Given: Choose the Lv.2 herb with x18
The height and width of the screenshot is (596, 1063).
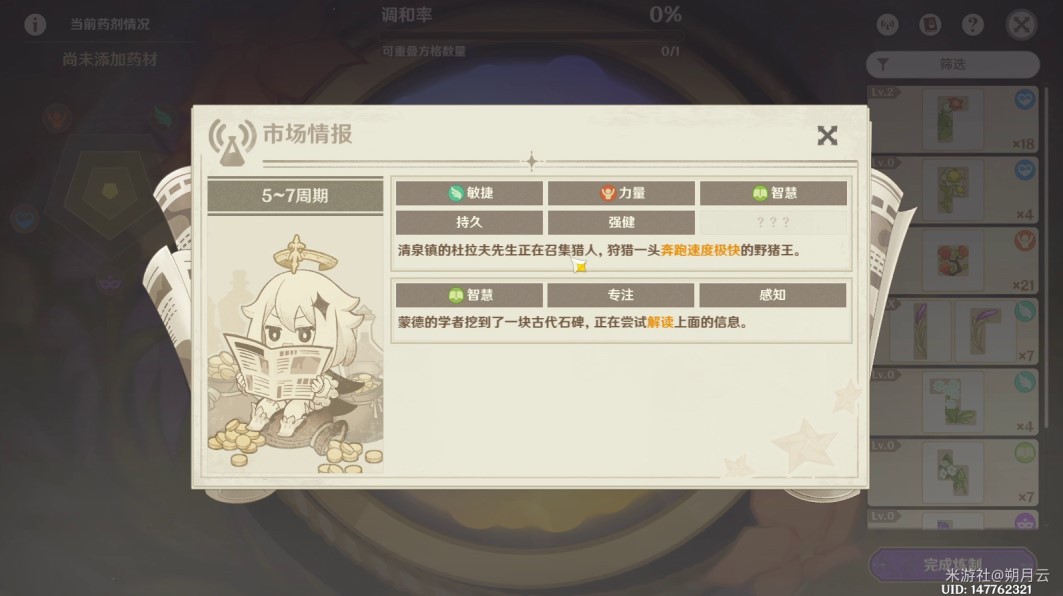Looking at the screenshot, I should pyautogui.click(x=952, y=119).
